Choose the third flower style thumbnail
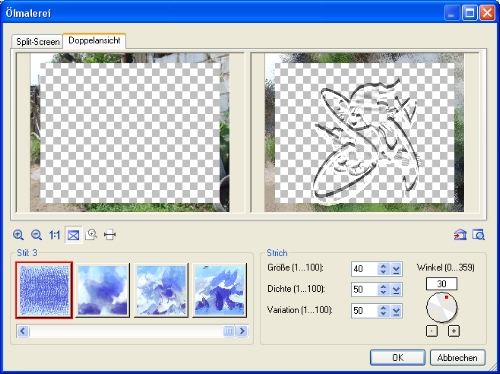The image size is (500, 374). (x=161, y=290)
